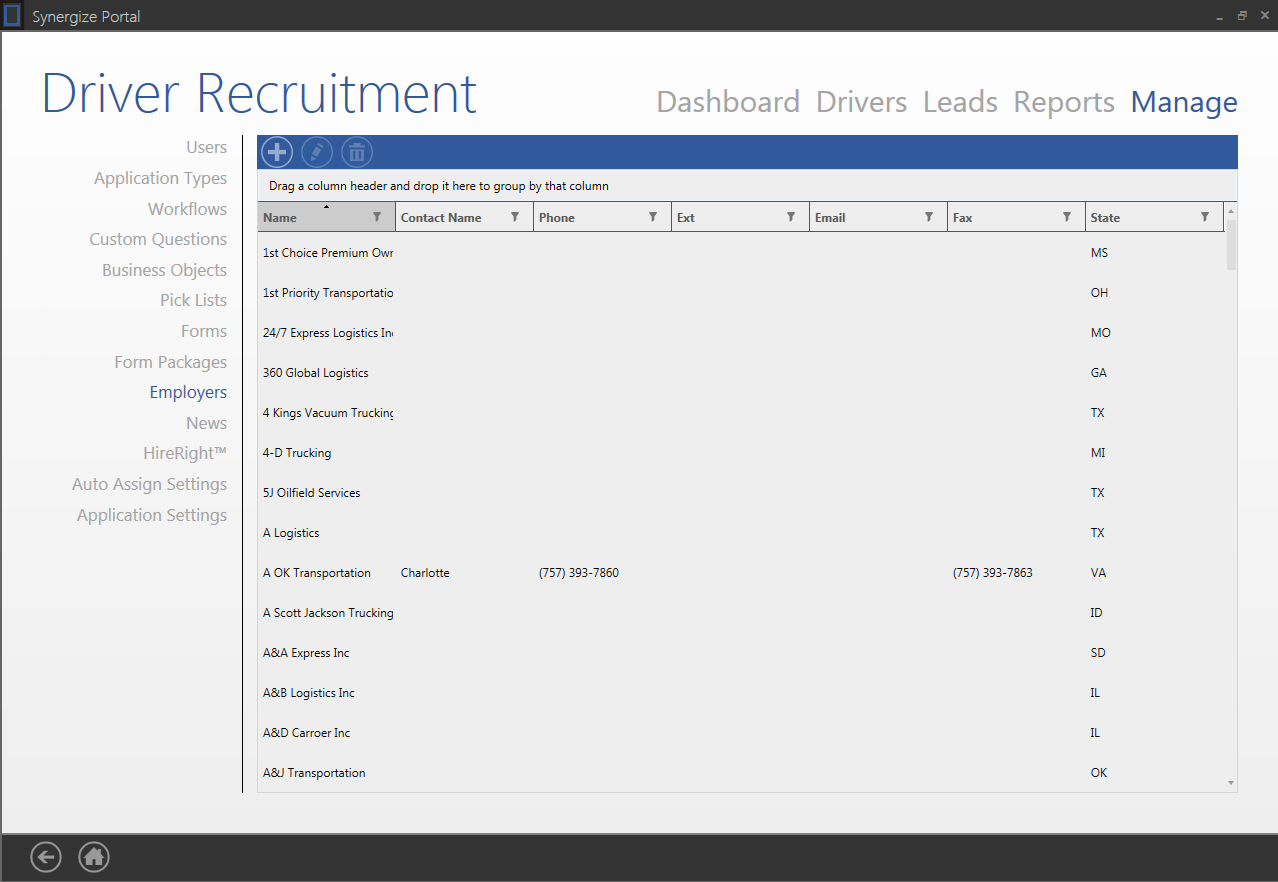Switch to the Reports tab

point(1064,102)
